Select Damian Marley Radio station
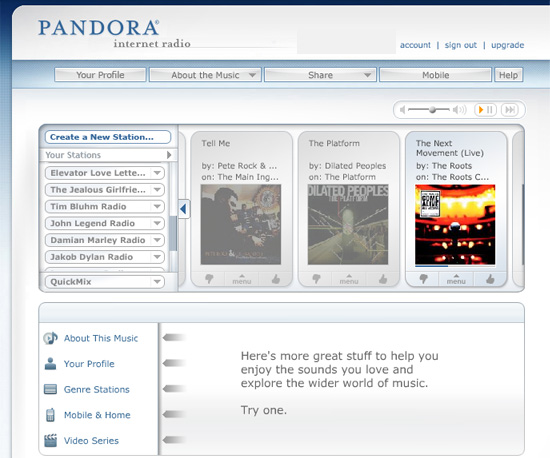The height and width of the screenshot is (458, 550). [99, 240]
